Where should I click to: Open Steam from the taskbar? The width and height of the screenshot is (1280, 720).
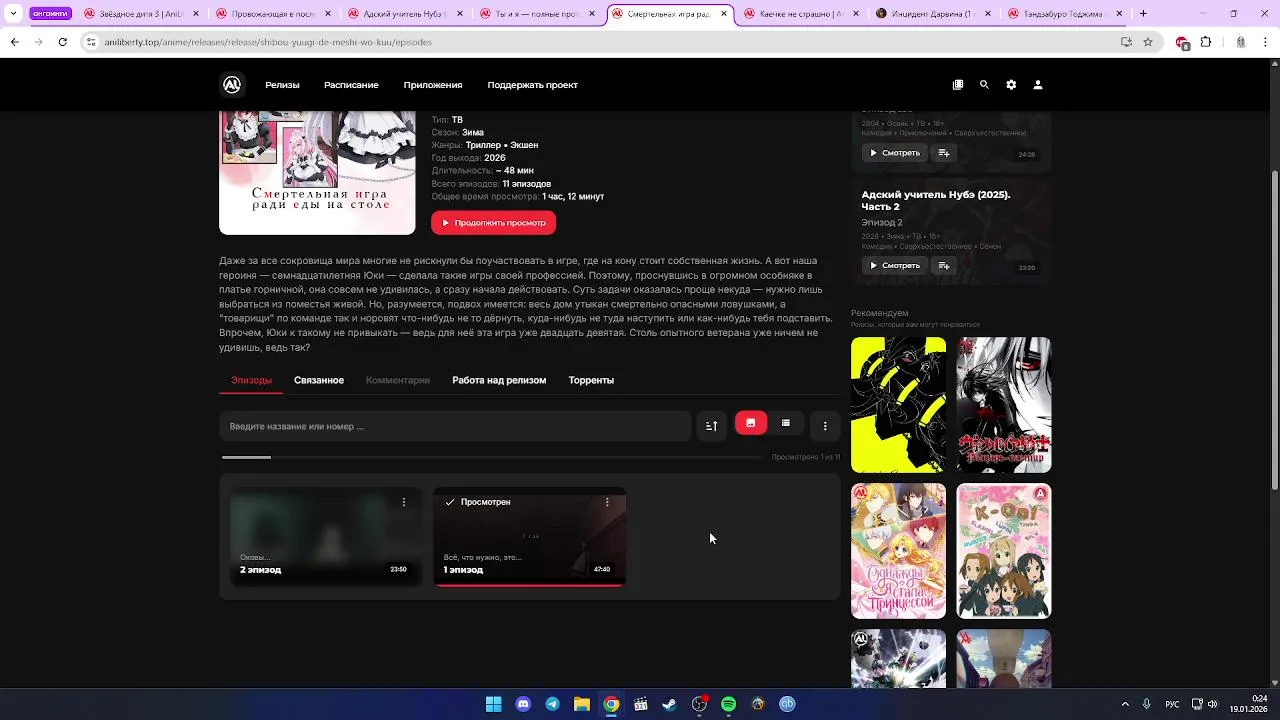click(x=670, y=704)
